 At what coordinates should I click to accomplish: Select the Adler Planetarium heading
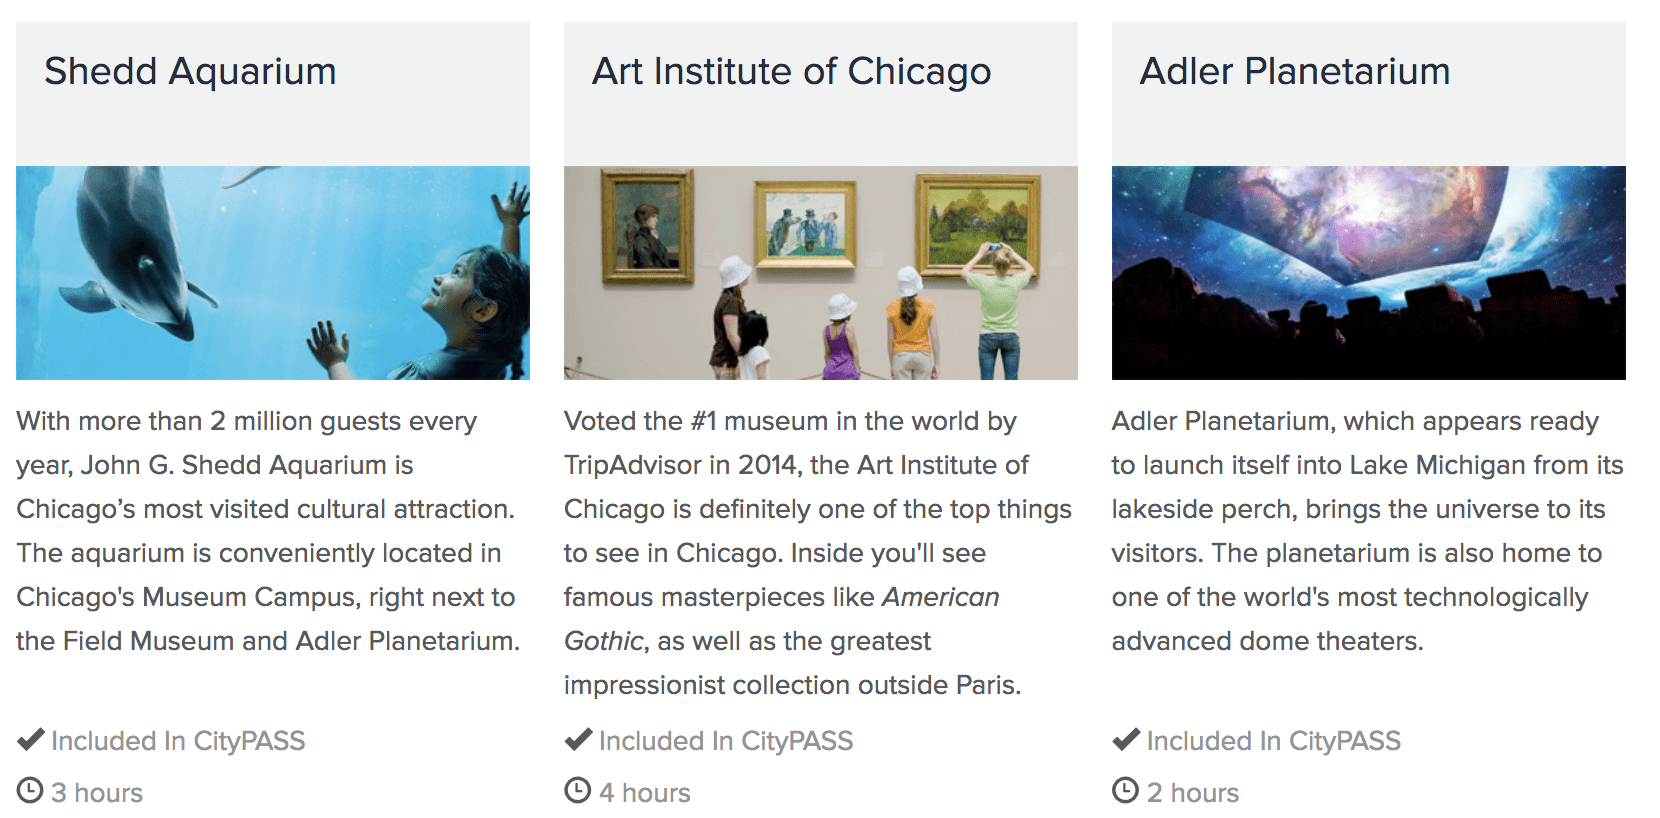1295,72
